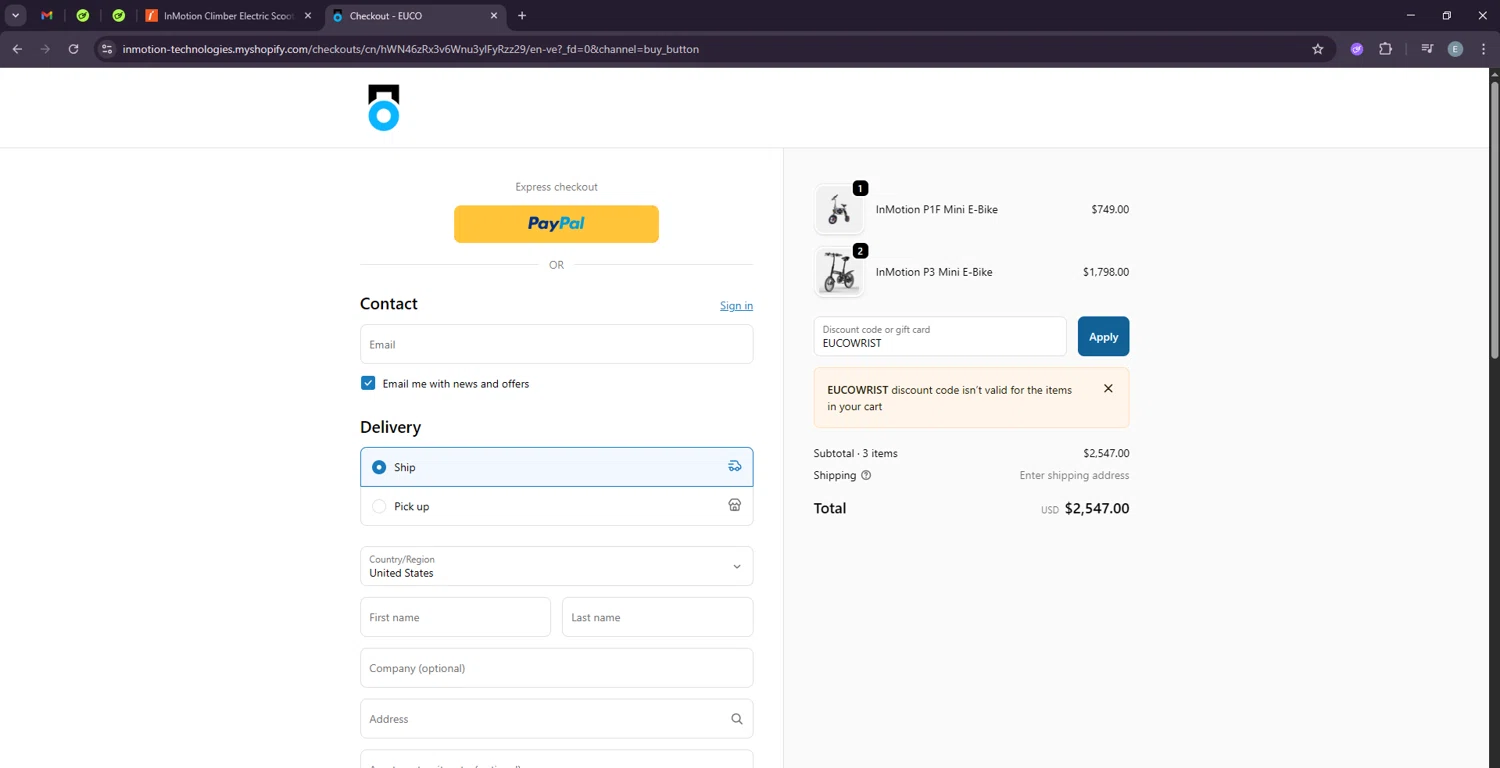Viewport: 1500px width, 768px height.
Task: Open the browser extensions puzzle icon
Action: [1385, 49]
